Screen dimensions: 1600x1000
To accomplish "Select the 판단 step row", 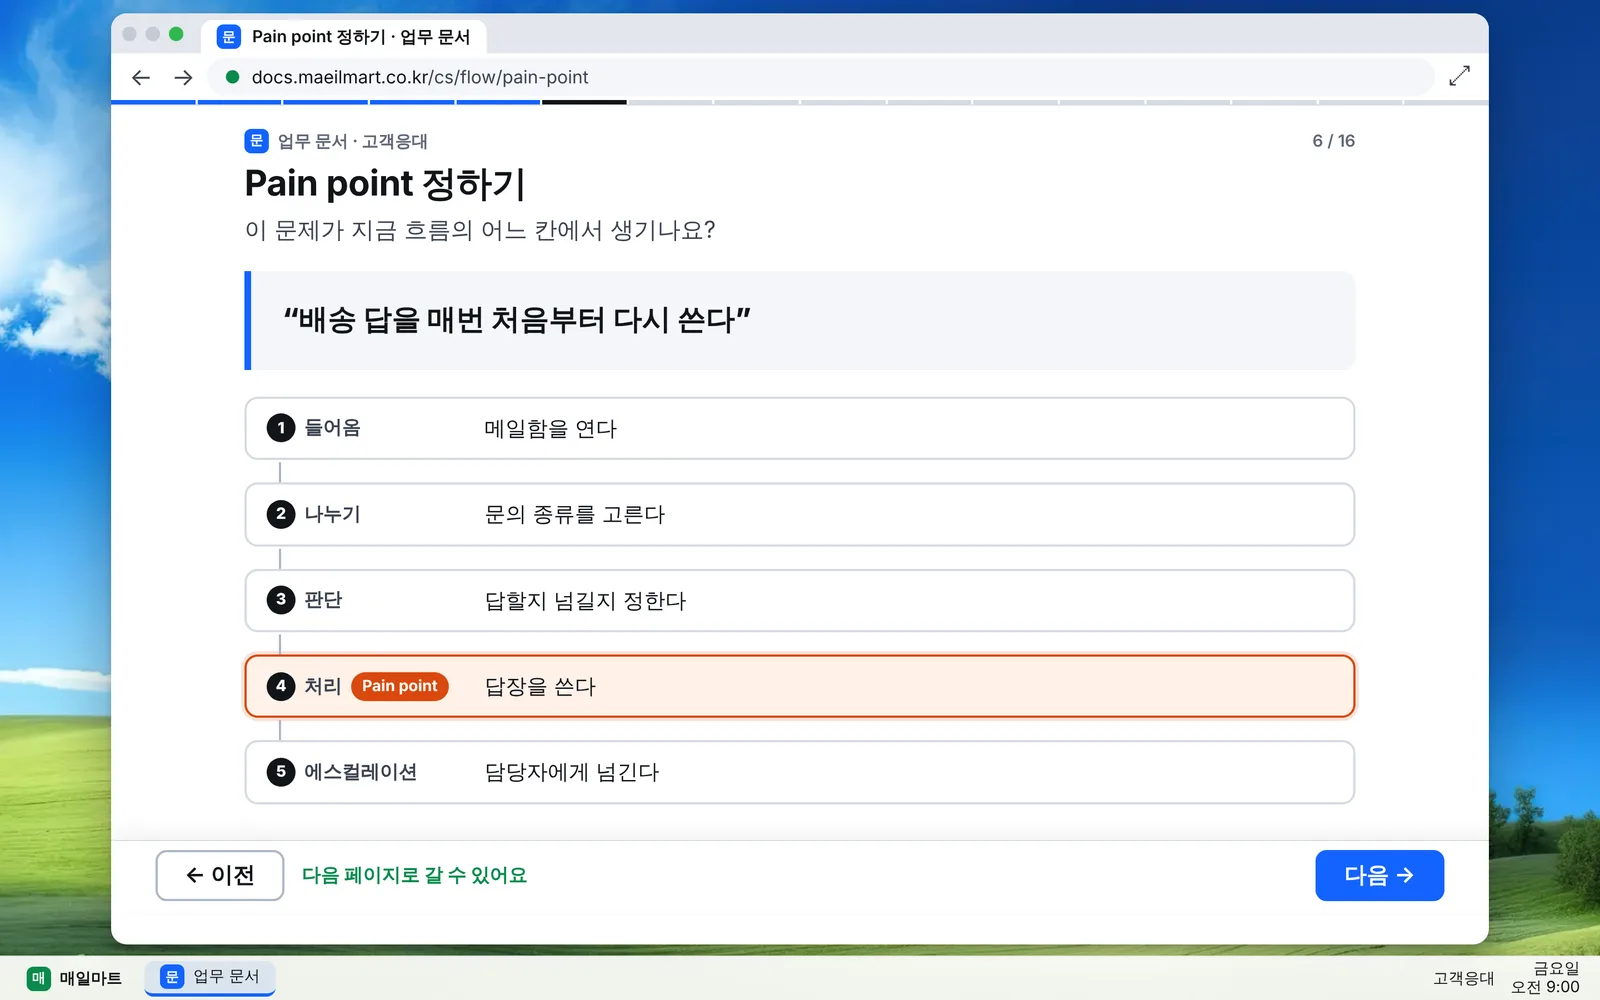I will click(800, 600).
